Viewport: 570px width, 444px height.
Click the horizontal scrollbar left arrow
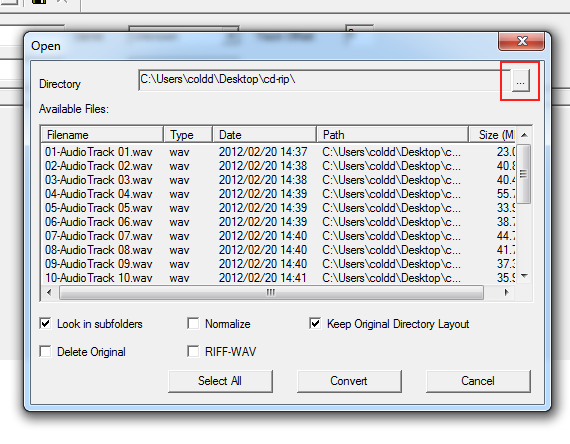(49, 292)
